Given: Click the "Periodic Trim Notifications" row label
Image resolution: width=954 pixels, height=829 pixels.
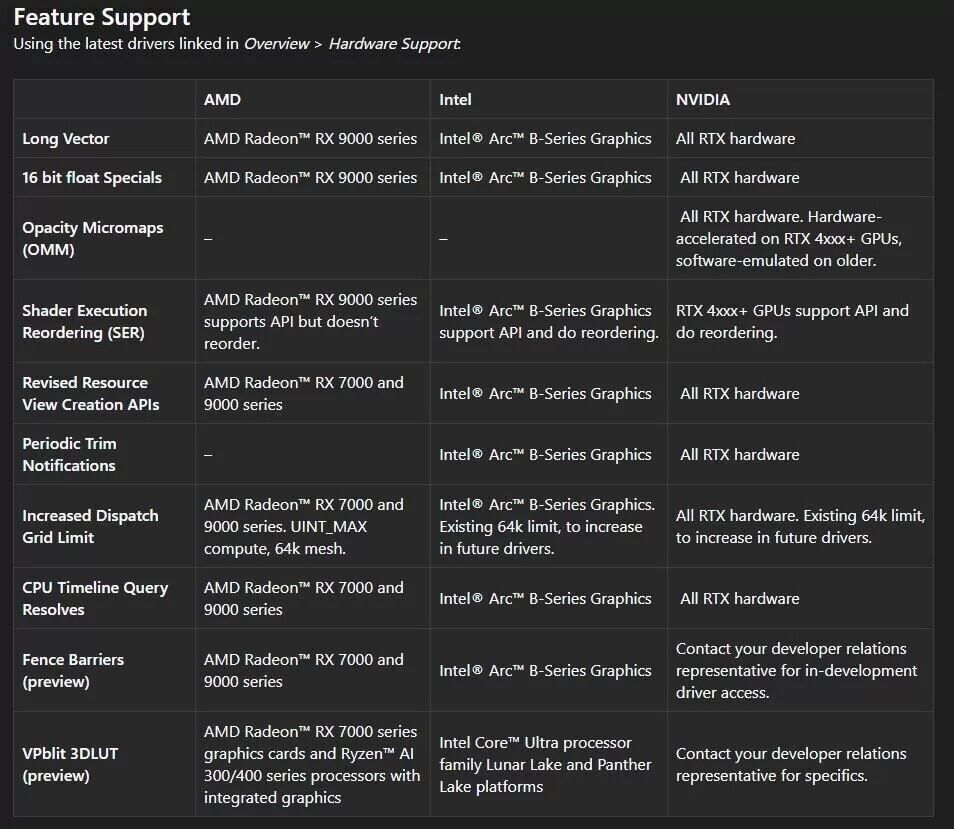Looking at the screenshot, I should (70, 454).
